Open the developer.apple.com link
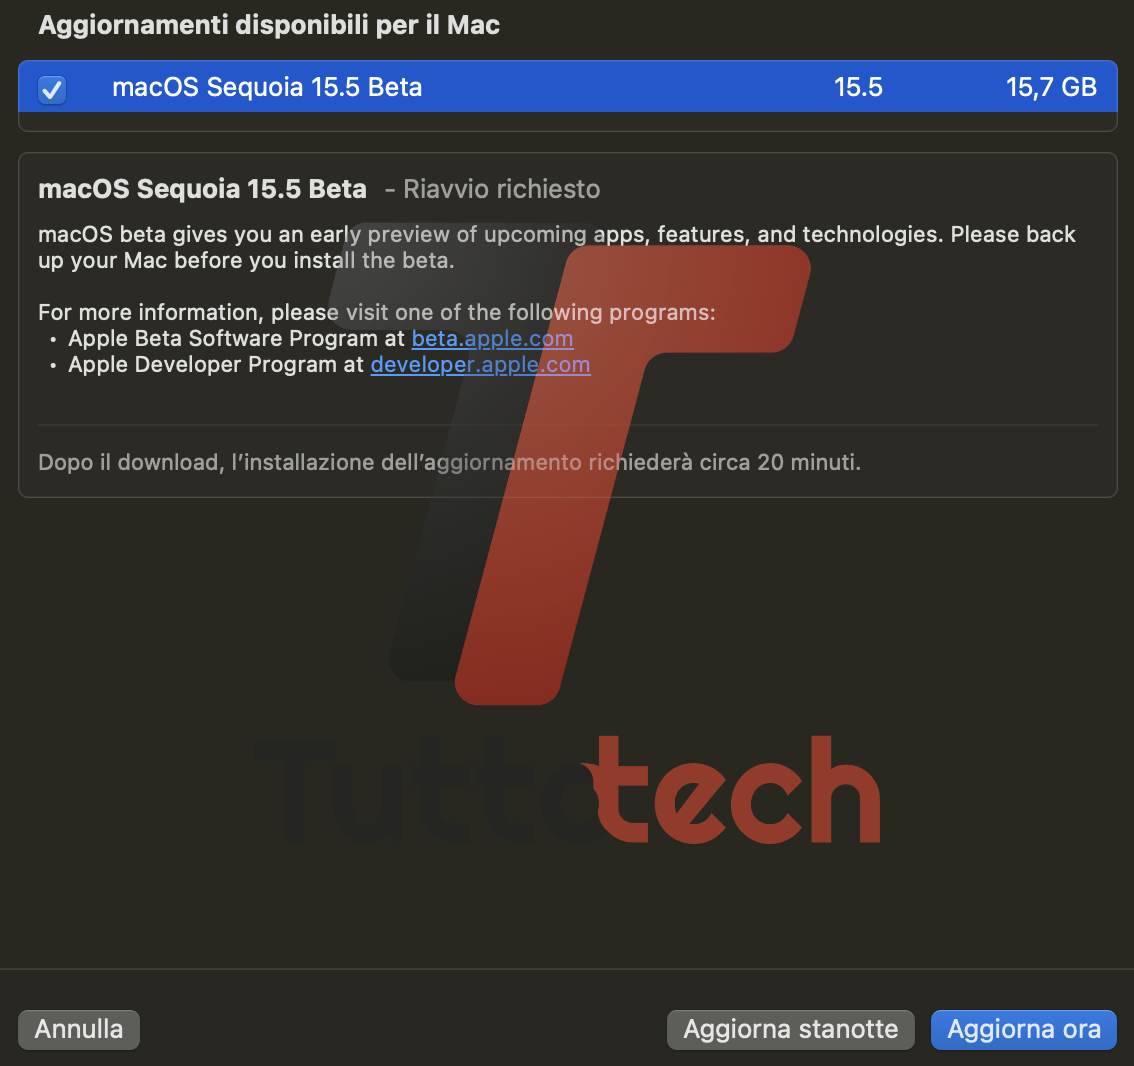This screenshot has width=1134, height=1066. tap(480, 364)
